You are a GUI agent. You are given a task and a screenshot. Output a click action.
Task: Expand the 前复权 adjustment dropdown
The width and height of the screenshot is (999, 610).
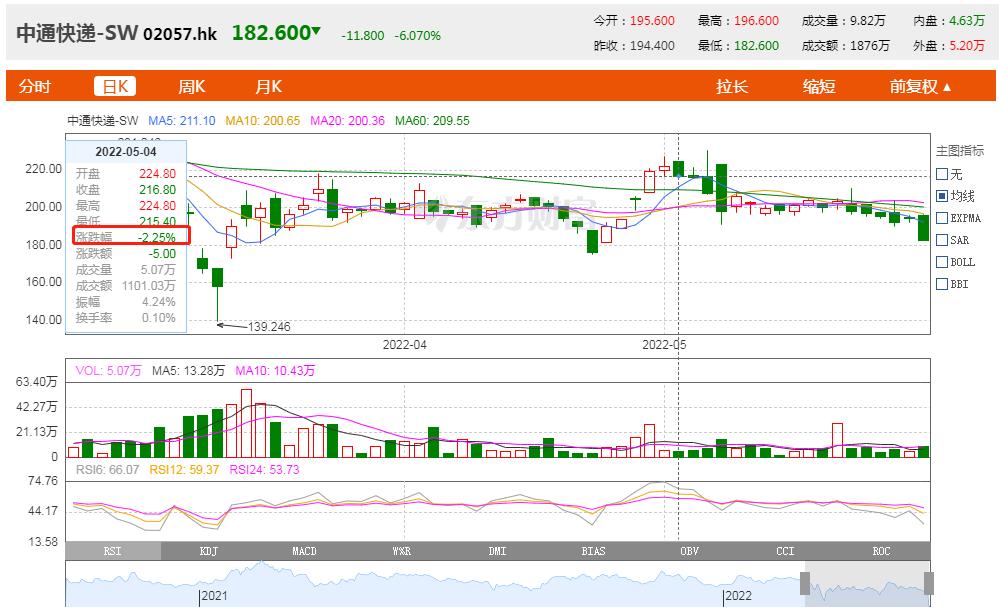(x=920, y=86)
